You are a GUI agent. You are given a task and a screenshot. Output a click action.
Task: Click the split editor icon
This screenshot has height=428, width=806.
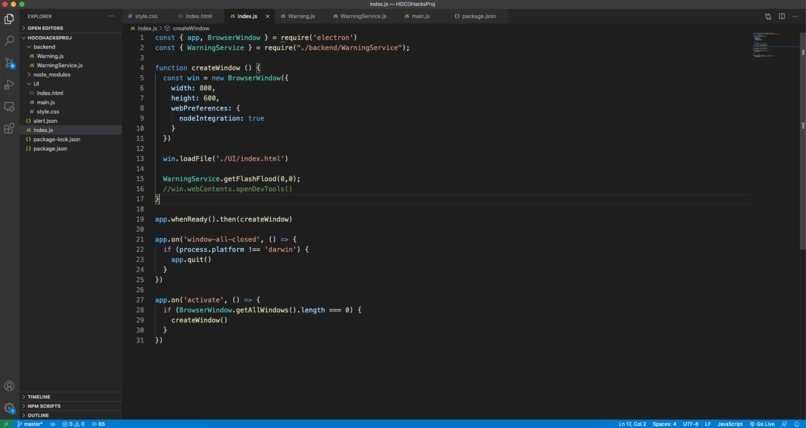click(781, 16)
